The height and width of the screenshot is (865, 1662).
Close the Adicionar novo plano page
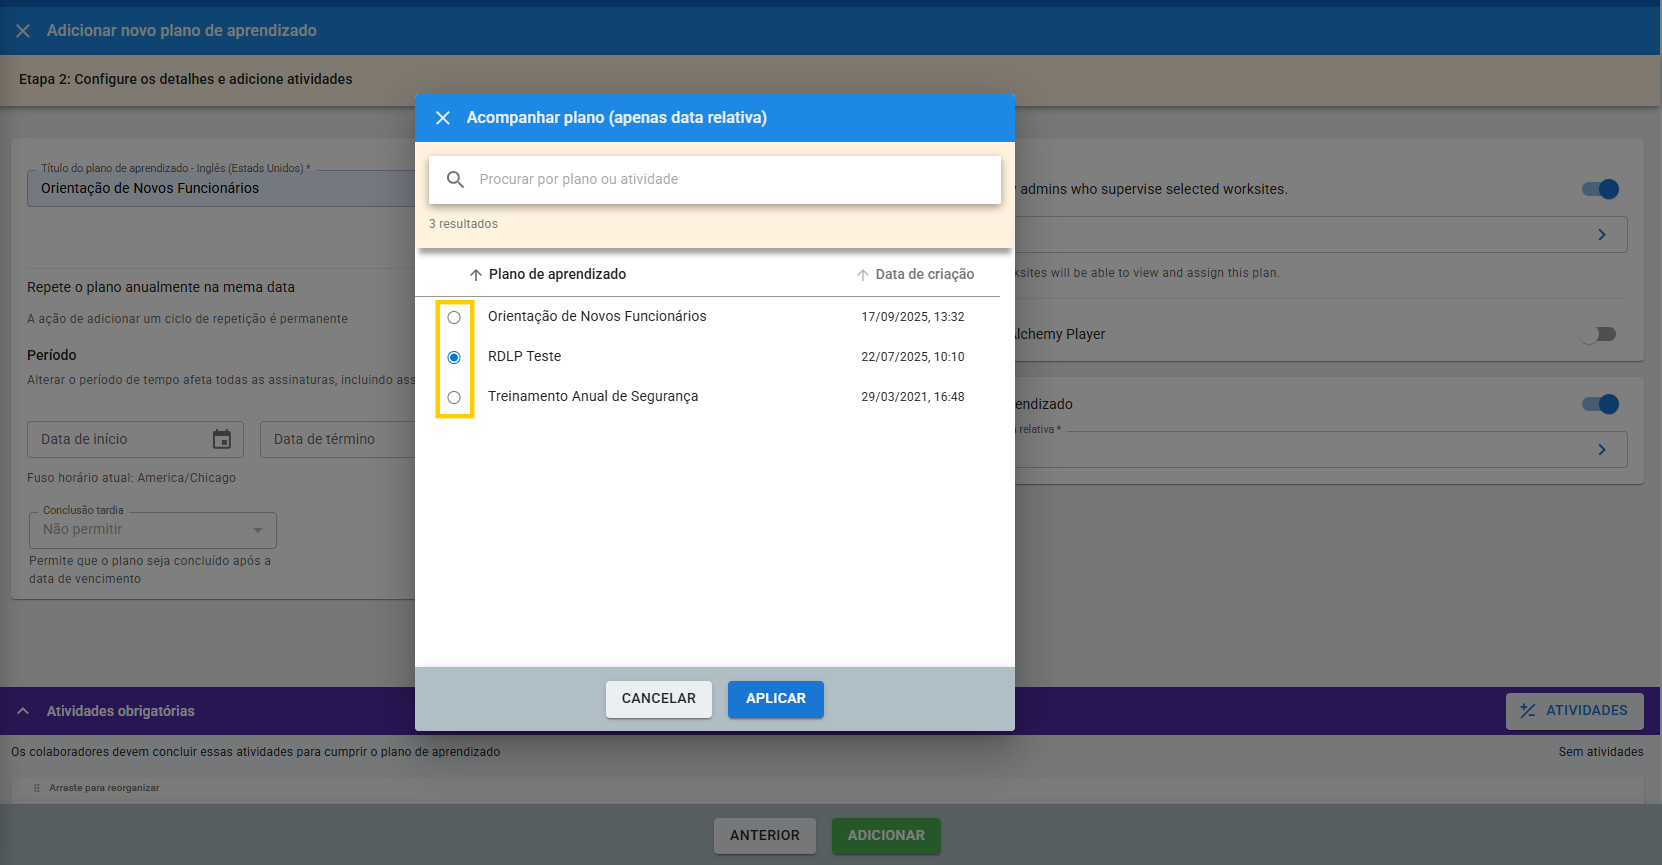[23, 31]
